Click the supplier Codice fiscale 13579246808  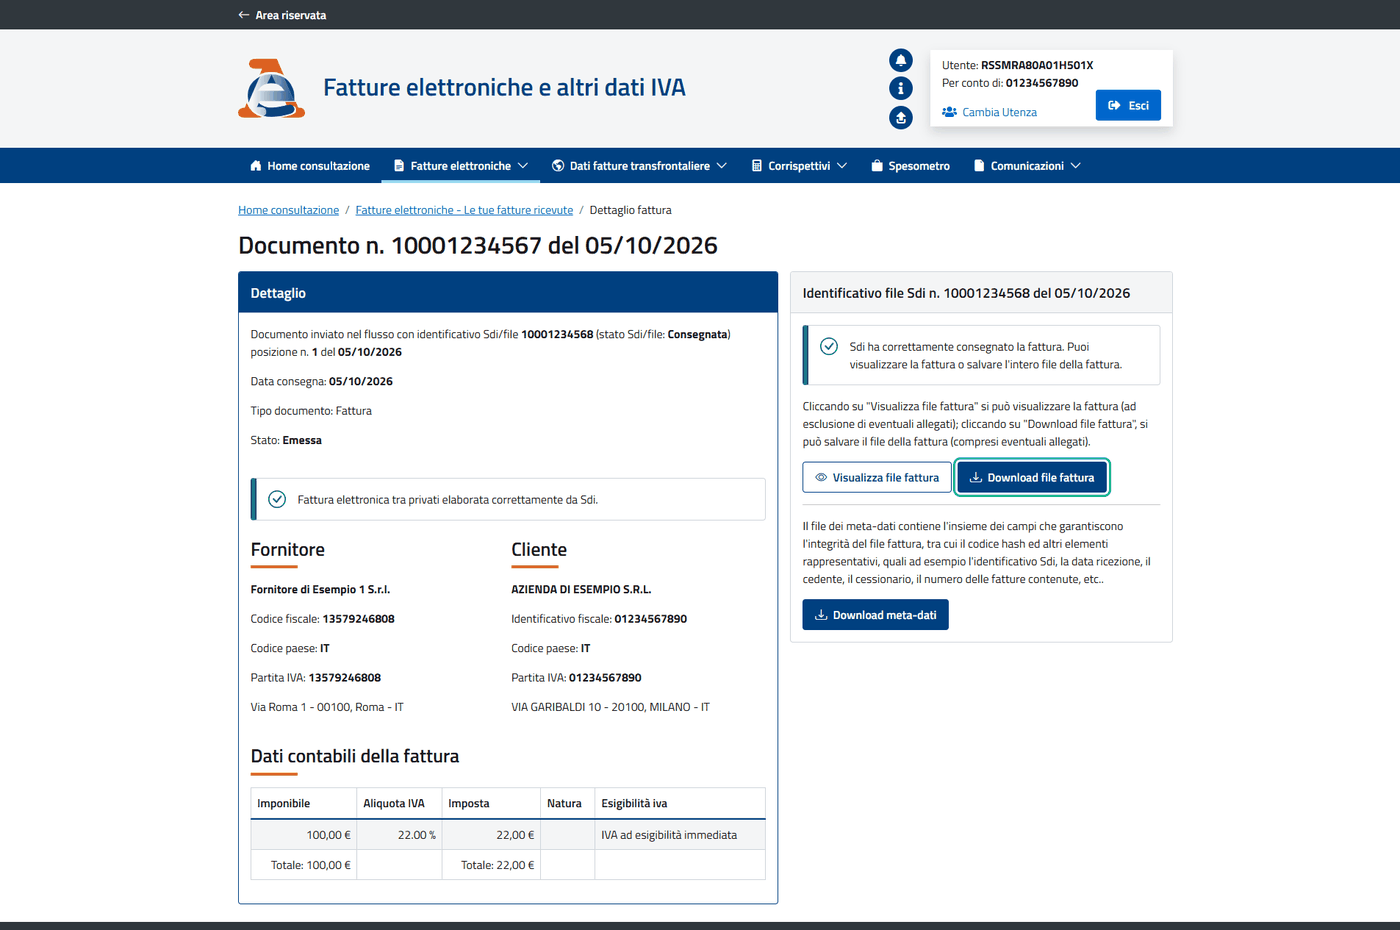tap(358, 619)
